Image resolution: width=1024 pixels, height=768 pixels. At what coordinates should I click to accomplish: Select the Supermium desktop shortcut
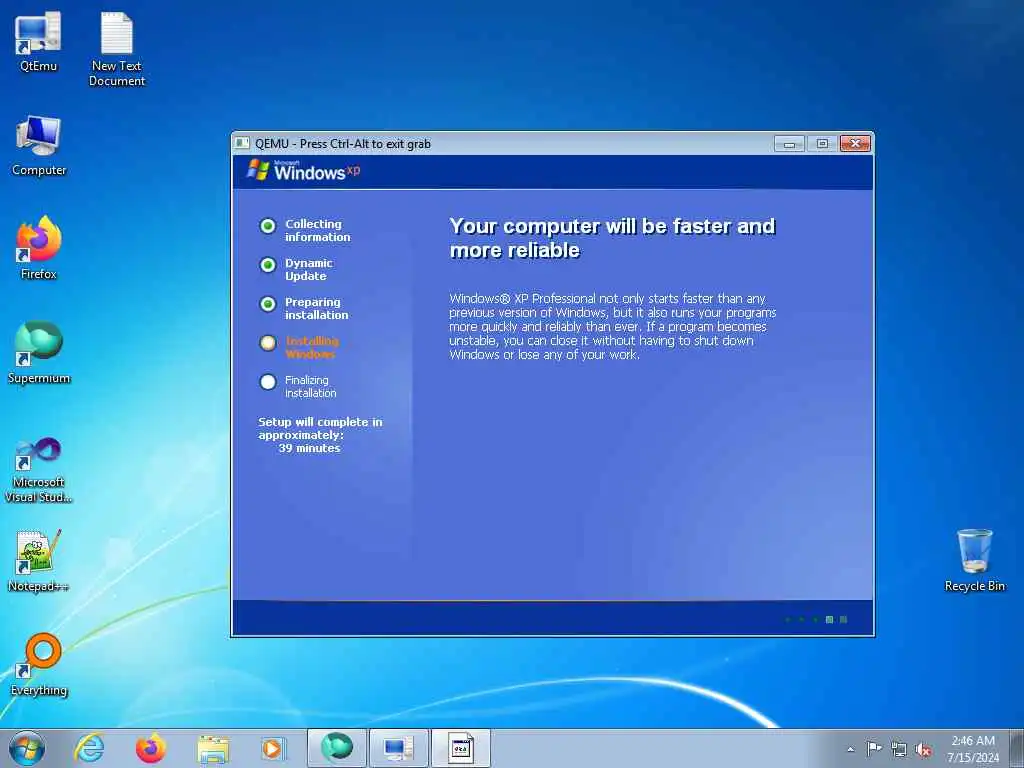(39, 353)
